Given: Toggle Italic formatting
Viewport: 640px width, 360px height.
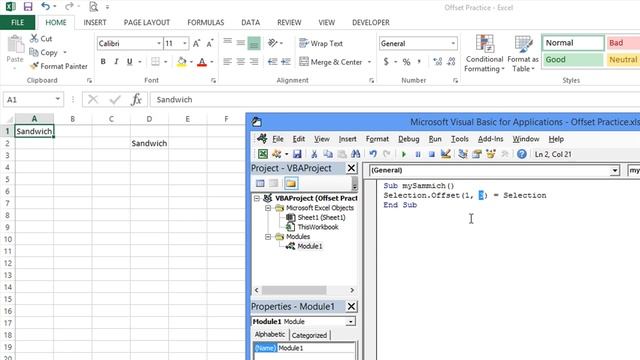Looking at the screenshot, I should click(116, 62).
